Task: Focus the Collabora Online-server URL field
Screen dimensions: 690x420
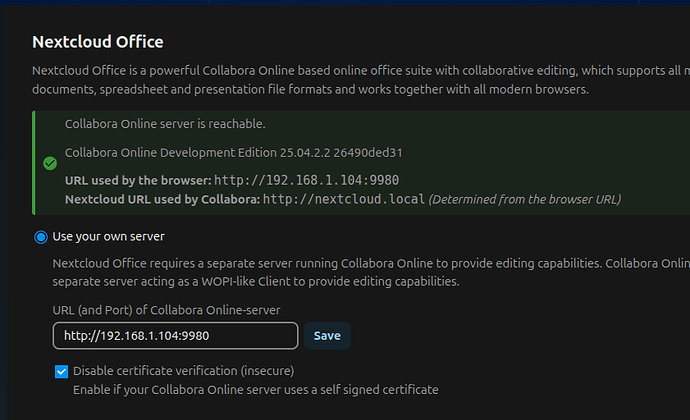Action: point(176,336)
